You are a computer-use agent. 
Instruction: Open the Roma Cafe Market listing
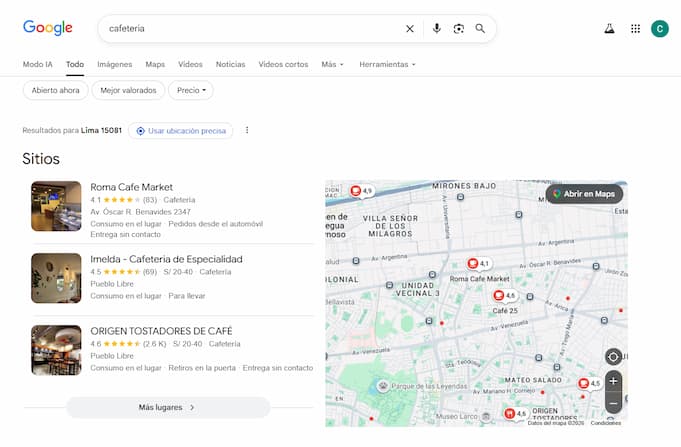coord(131,187)
